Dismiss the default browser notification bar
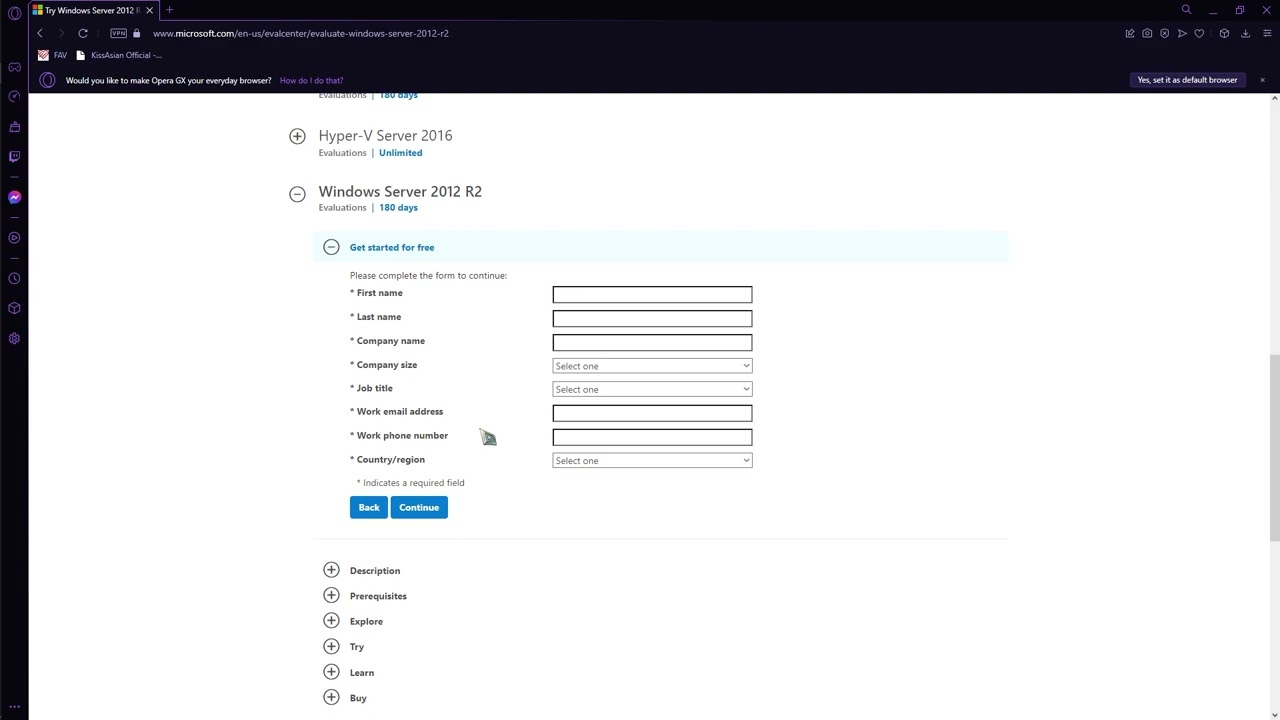This screenshot has height=720, width=1280. pos(1262,80)
